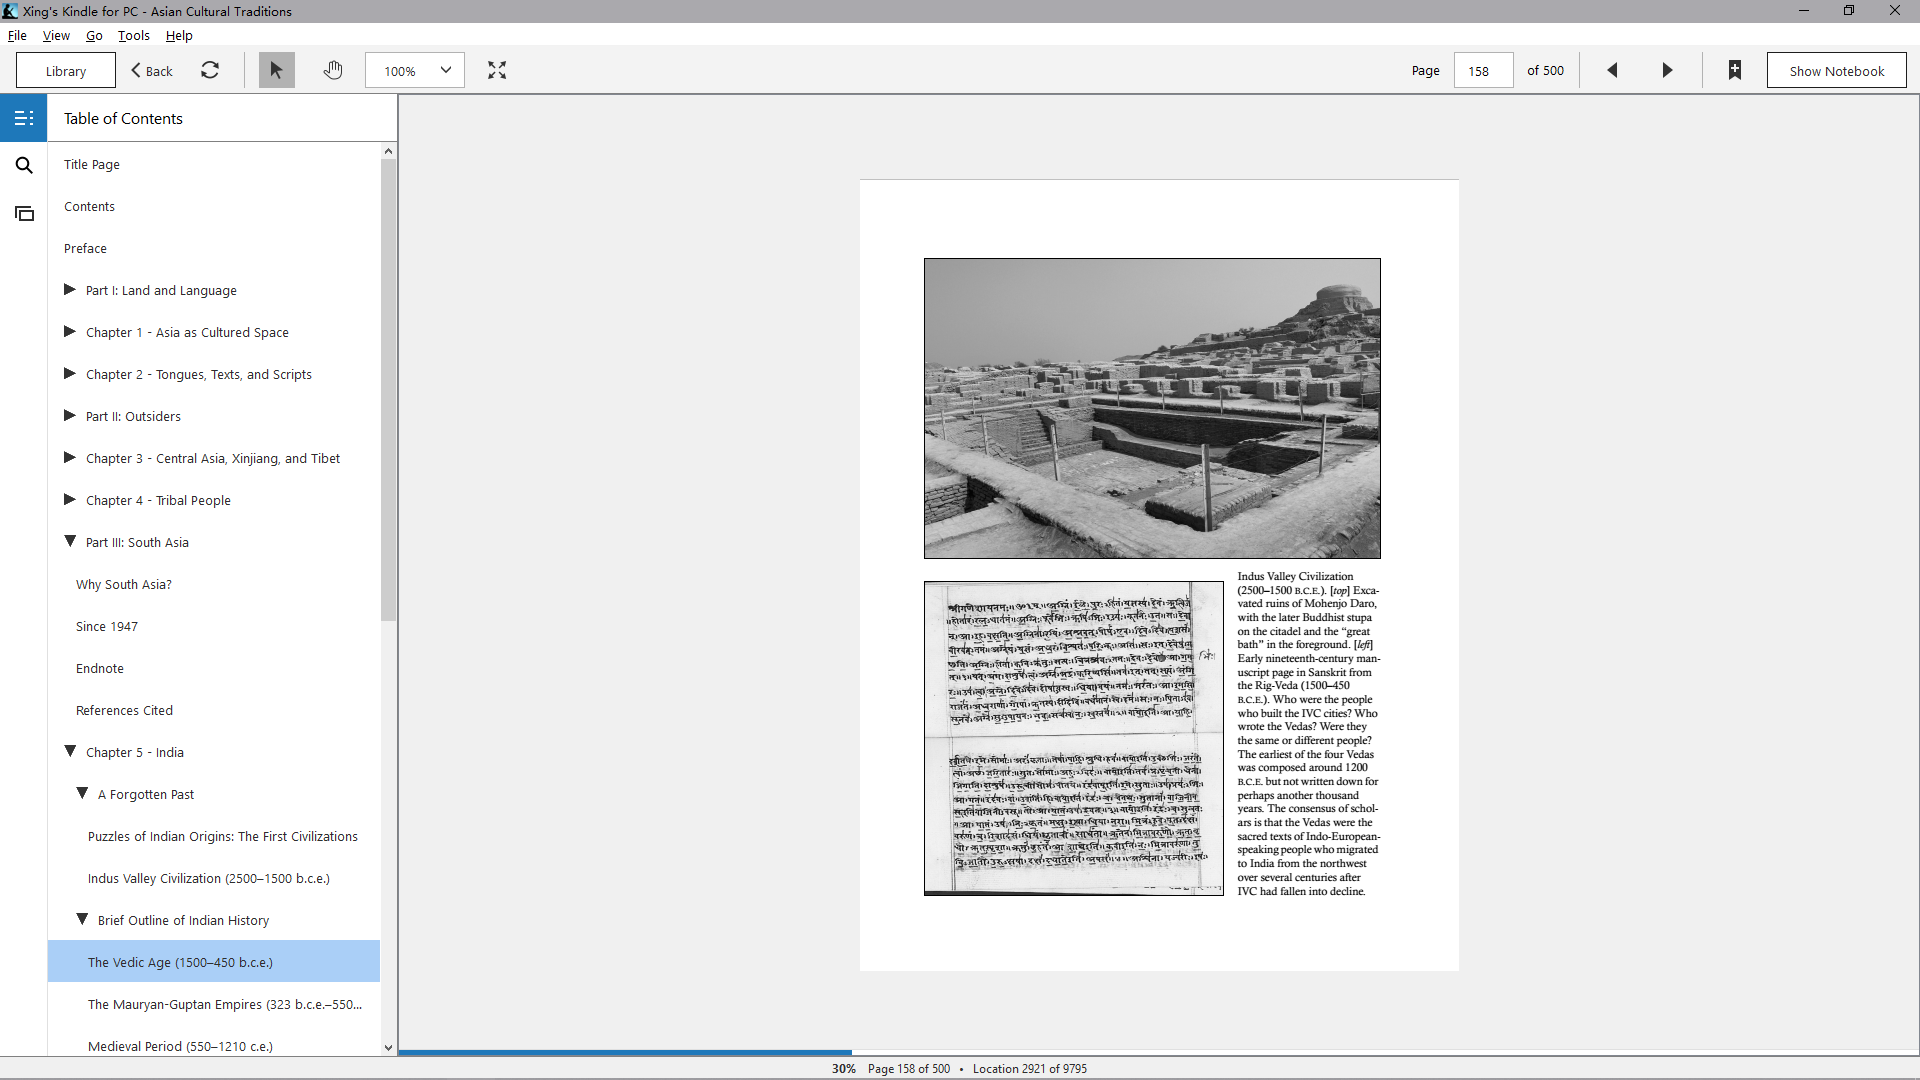The height and width of the screenshot is (1080, 1920).
Task: Open the Tools menu
Action: click(x=134, y=35)
